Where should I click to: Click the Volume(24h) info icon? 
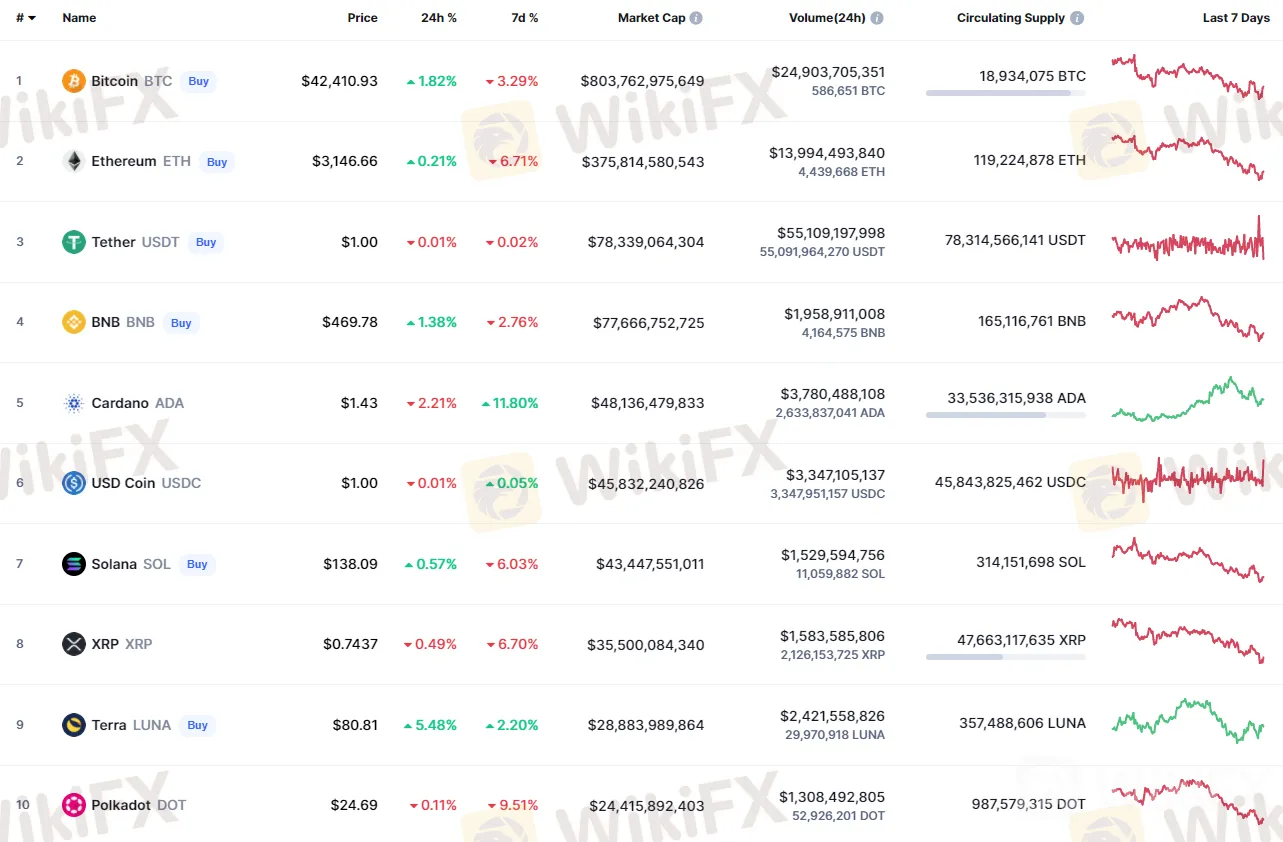pyautogui.click(x=877, y=18)
